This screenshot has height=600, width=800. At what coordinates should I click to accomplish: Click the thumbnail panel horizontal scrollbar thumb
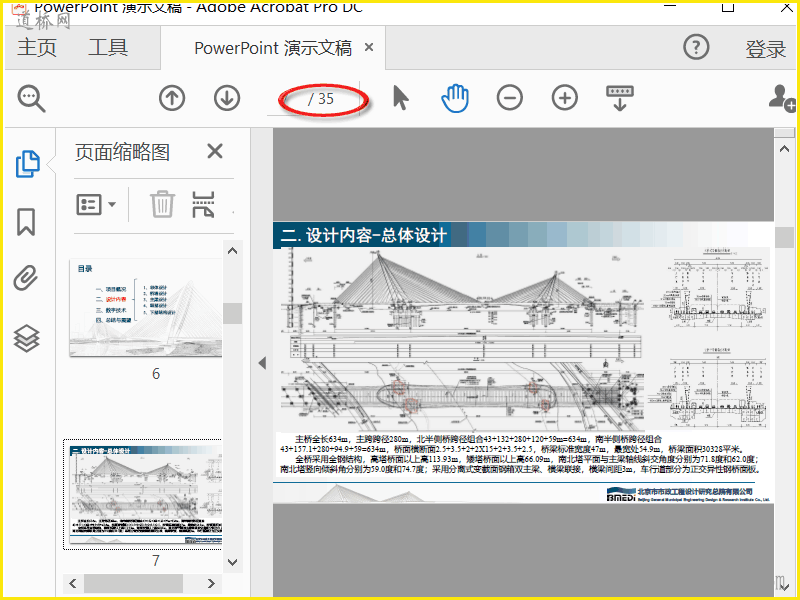point(133,583)
